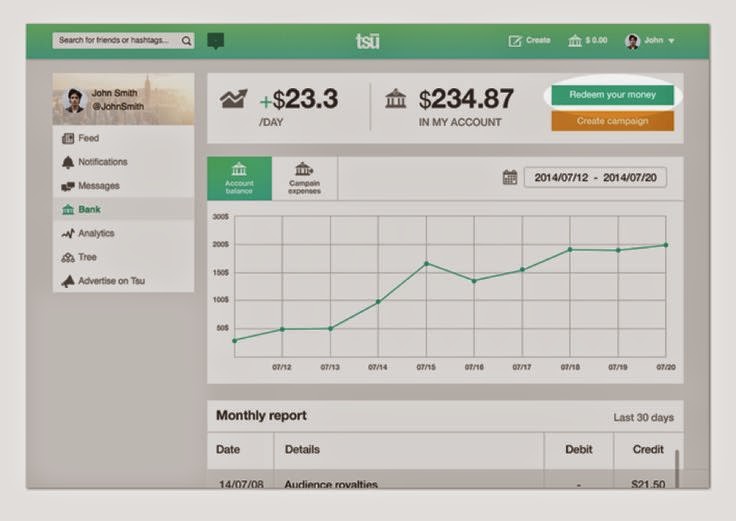The image size is (736, 521).
Task: Click the Debit column header
Action: (x=579, y=450)
